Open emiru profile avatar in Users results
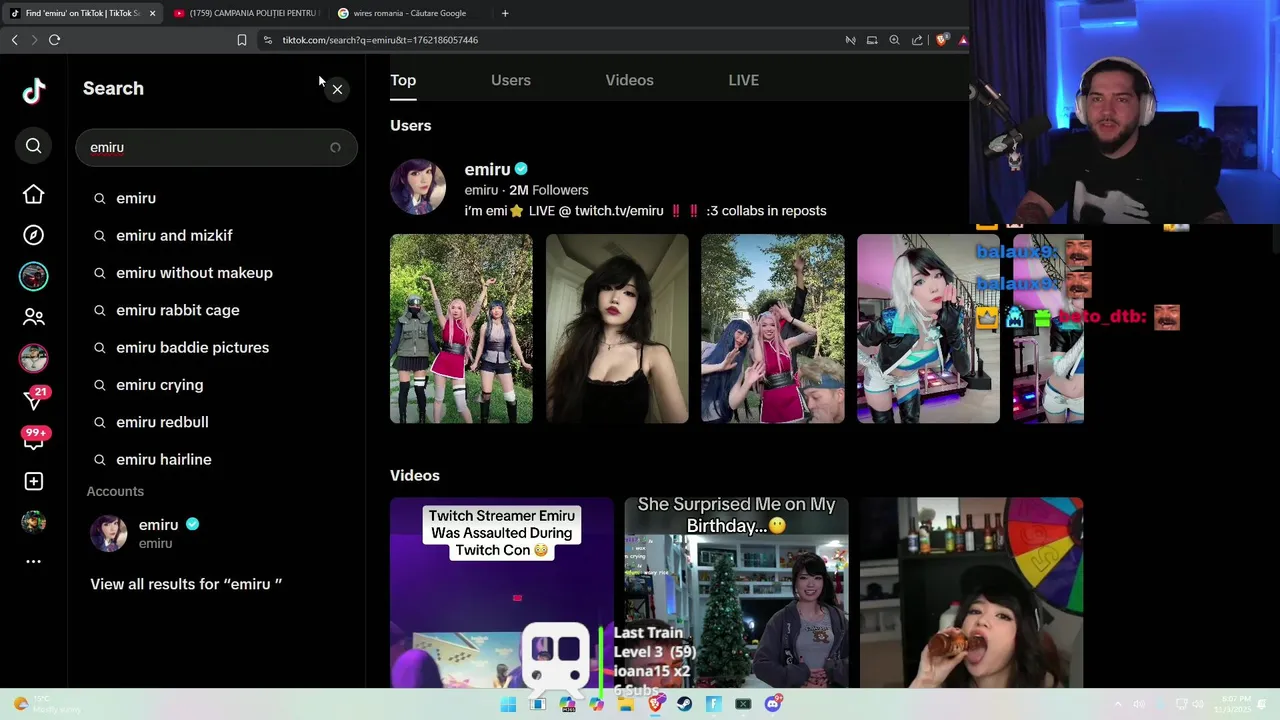1280x720 pixels. tap(418, 187)
